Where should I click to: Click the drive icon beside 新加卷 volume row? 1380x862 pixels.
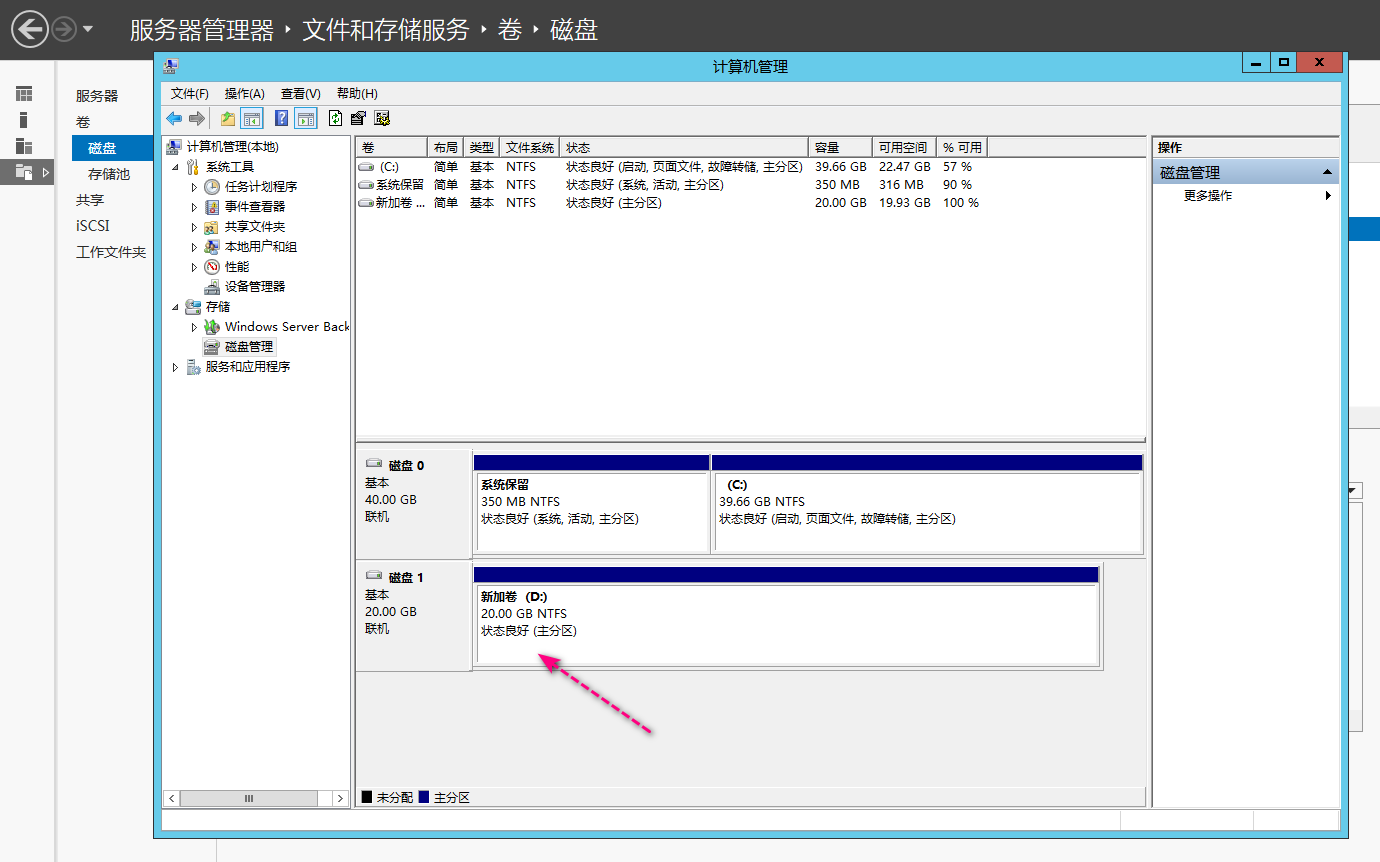(x=367, y=203)
